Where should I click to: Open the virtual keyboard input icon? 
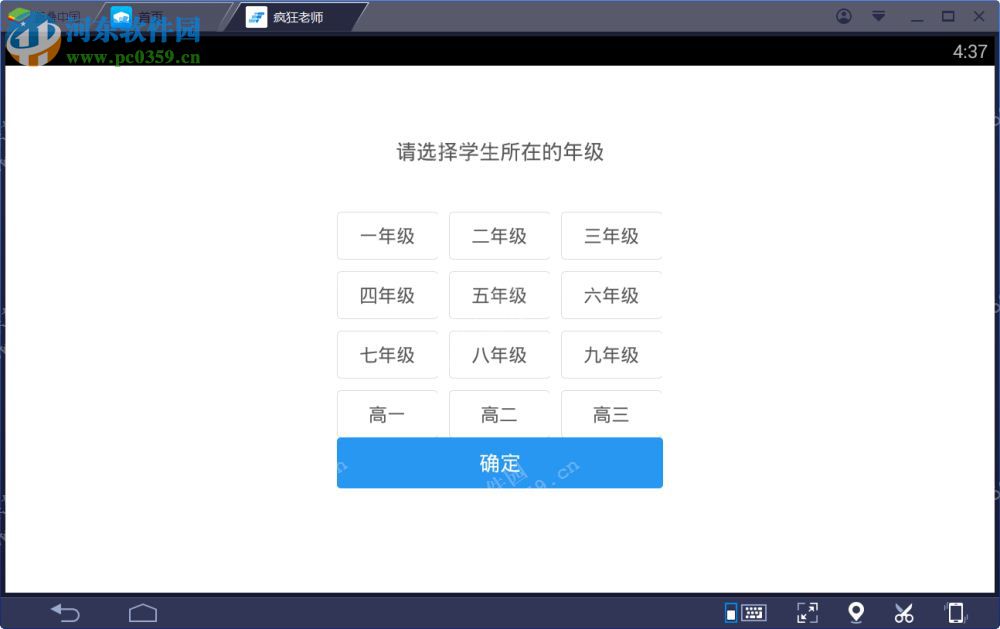click(754, 612)
